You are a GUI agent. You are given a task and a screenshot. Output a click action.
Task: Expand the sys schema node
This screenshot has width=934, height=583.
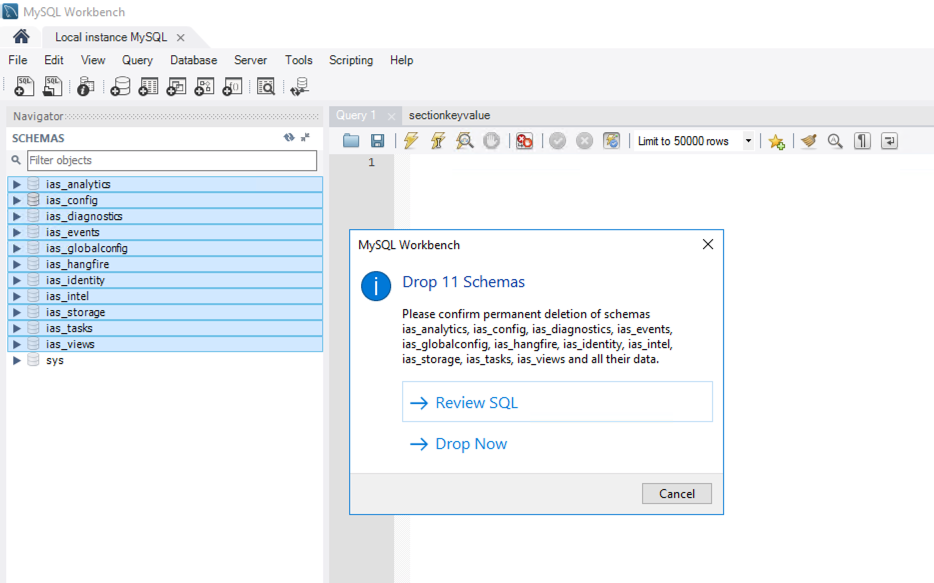tap(14, 359)
